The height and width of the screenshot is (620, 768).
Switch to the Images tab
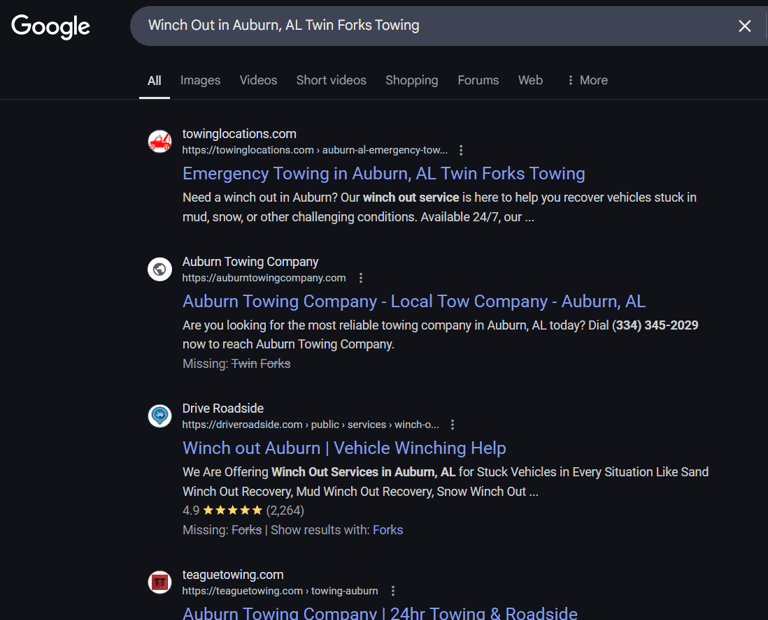click(x=200, y=80)
